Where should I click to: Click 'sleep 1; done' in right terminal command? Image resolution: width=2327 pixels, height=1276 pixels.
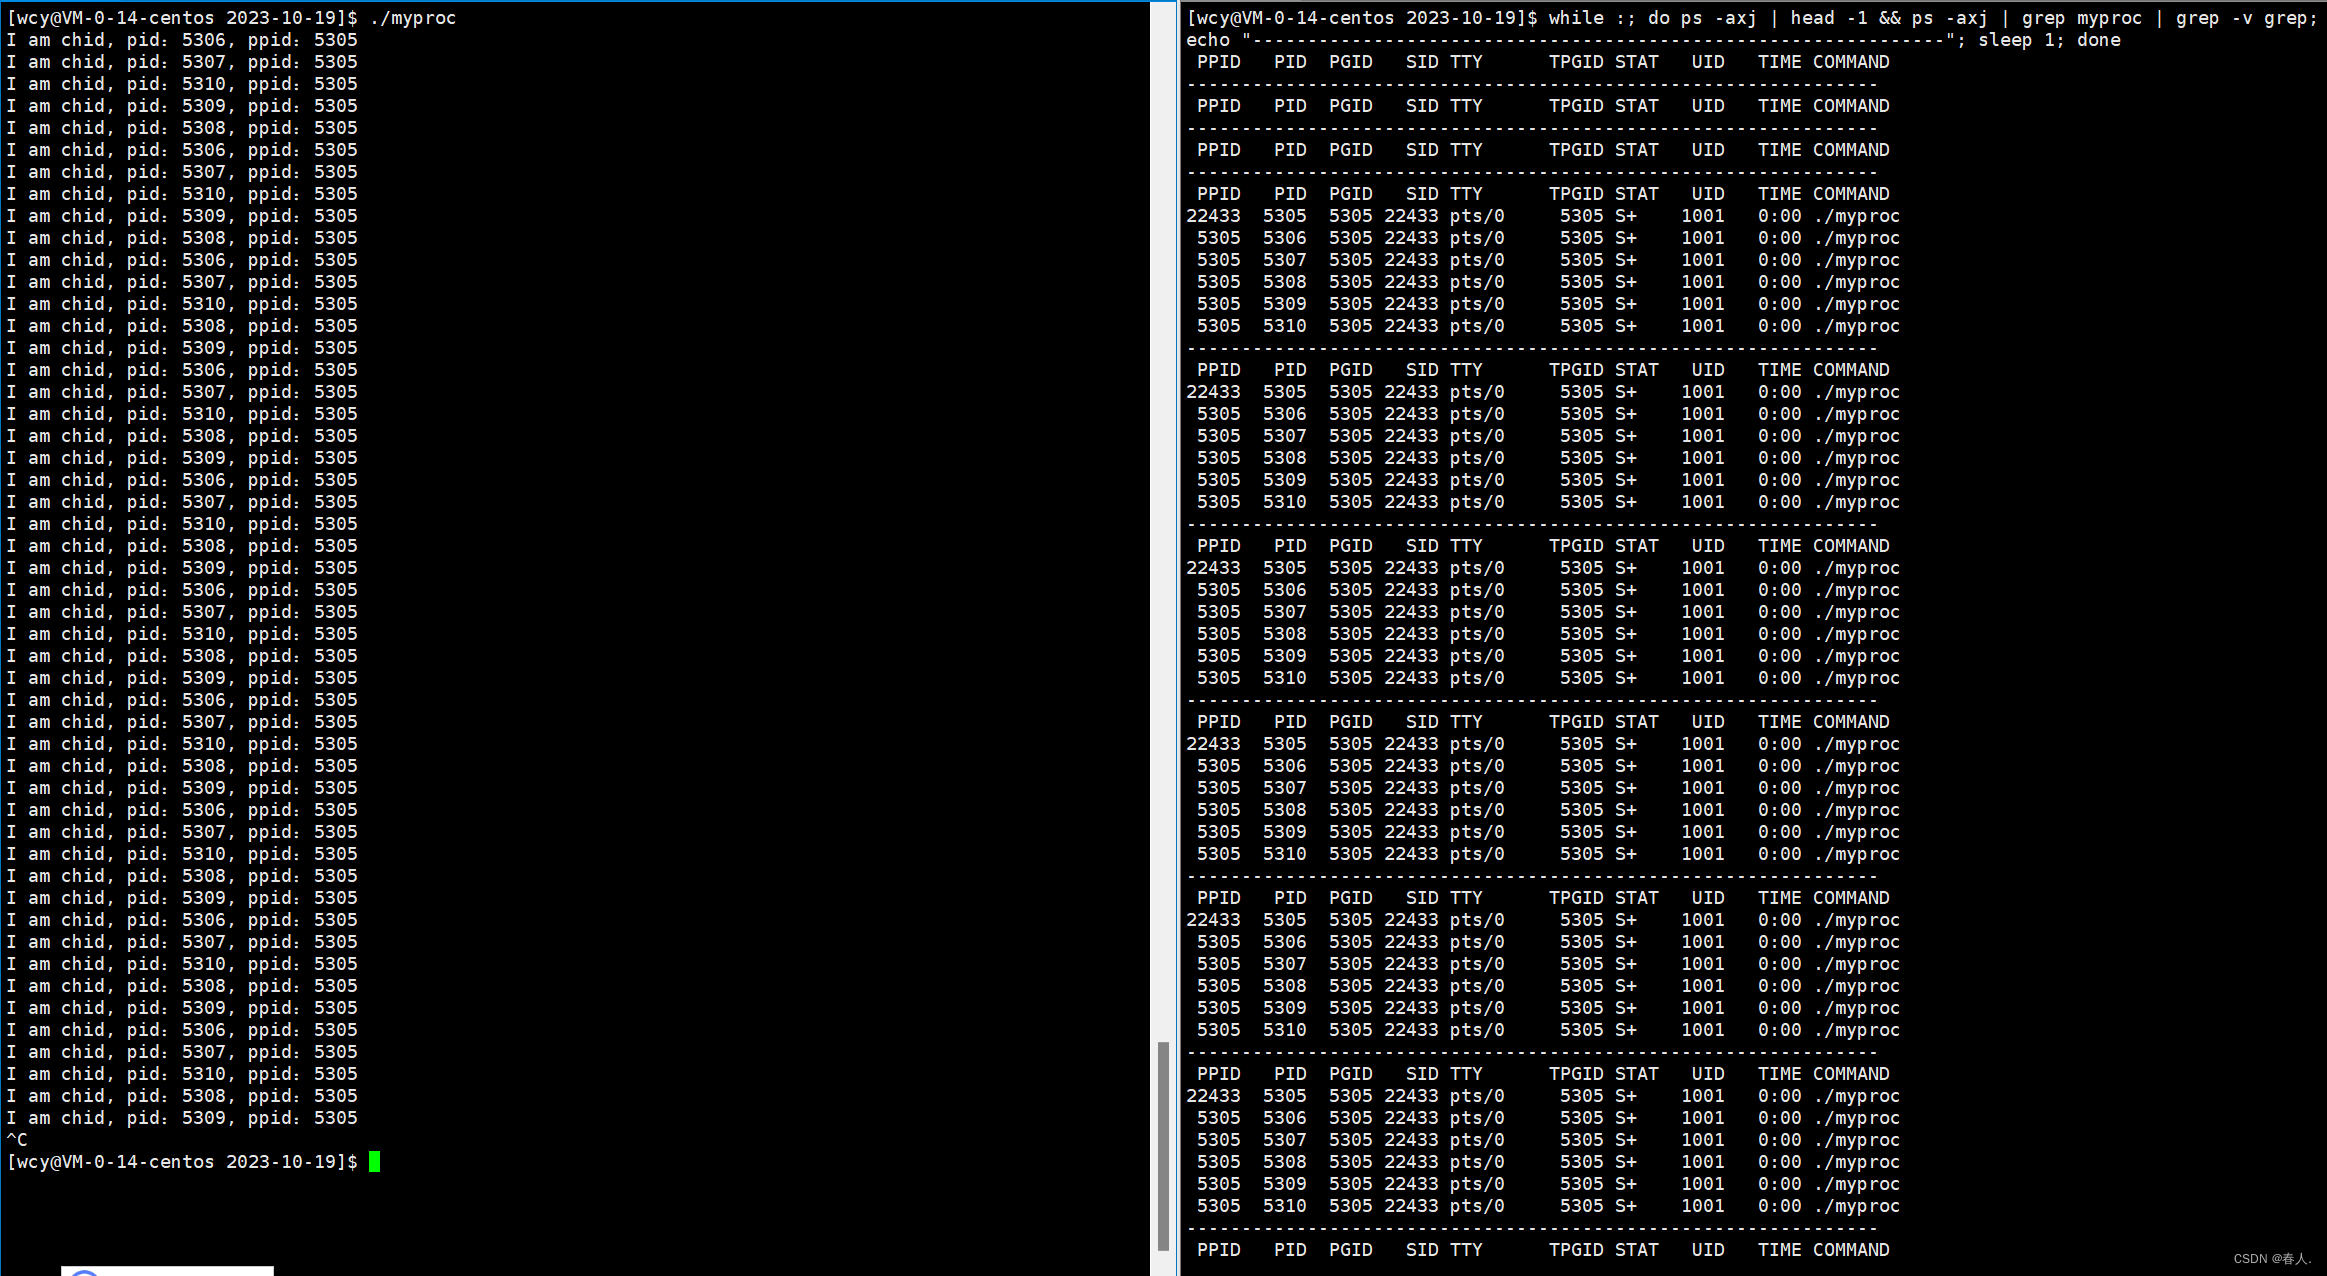click(x=2048, y=40)
